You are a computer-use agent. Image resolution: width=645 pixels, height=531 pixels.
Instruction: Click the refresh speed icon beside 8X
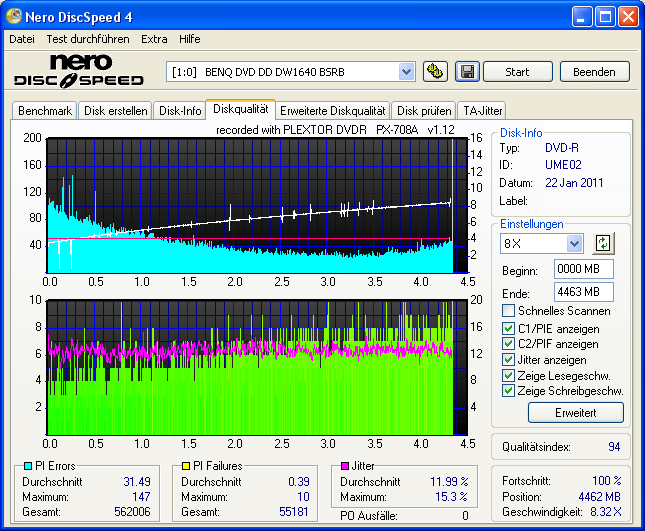[x=603, y=243]
